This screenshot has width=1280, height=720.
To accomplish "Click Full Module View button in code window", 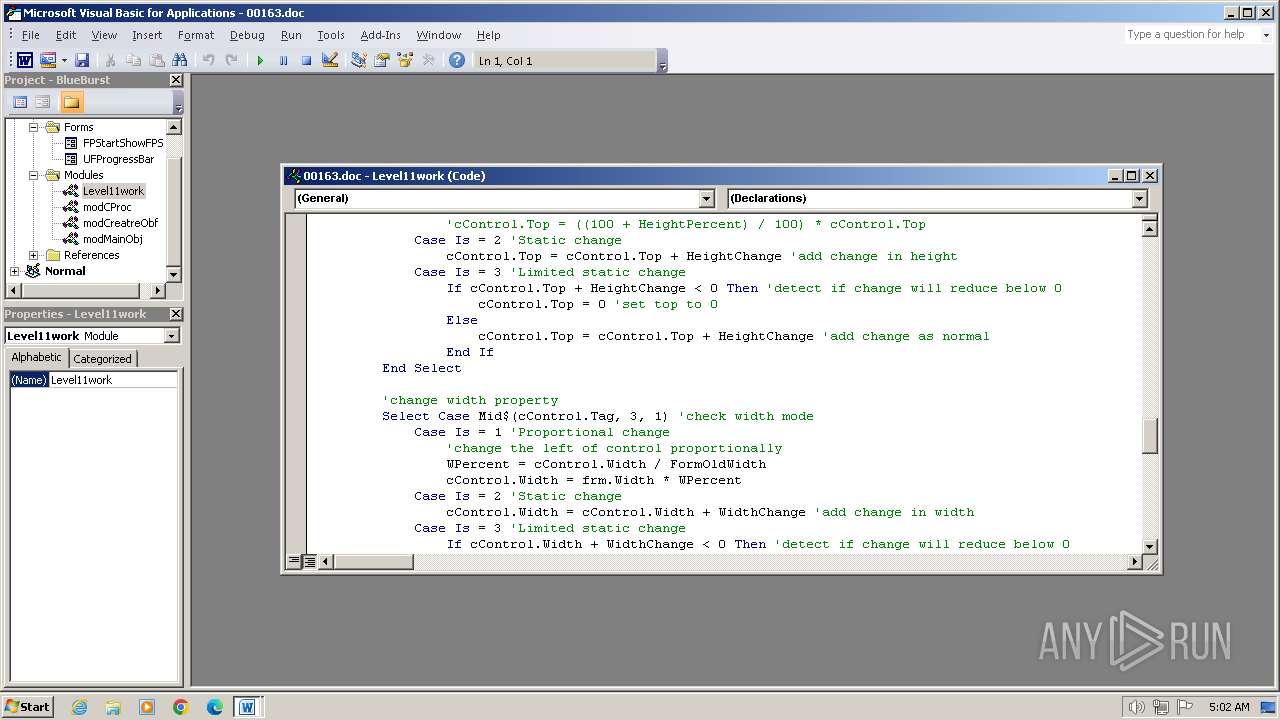I will pos(310,562).
